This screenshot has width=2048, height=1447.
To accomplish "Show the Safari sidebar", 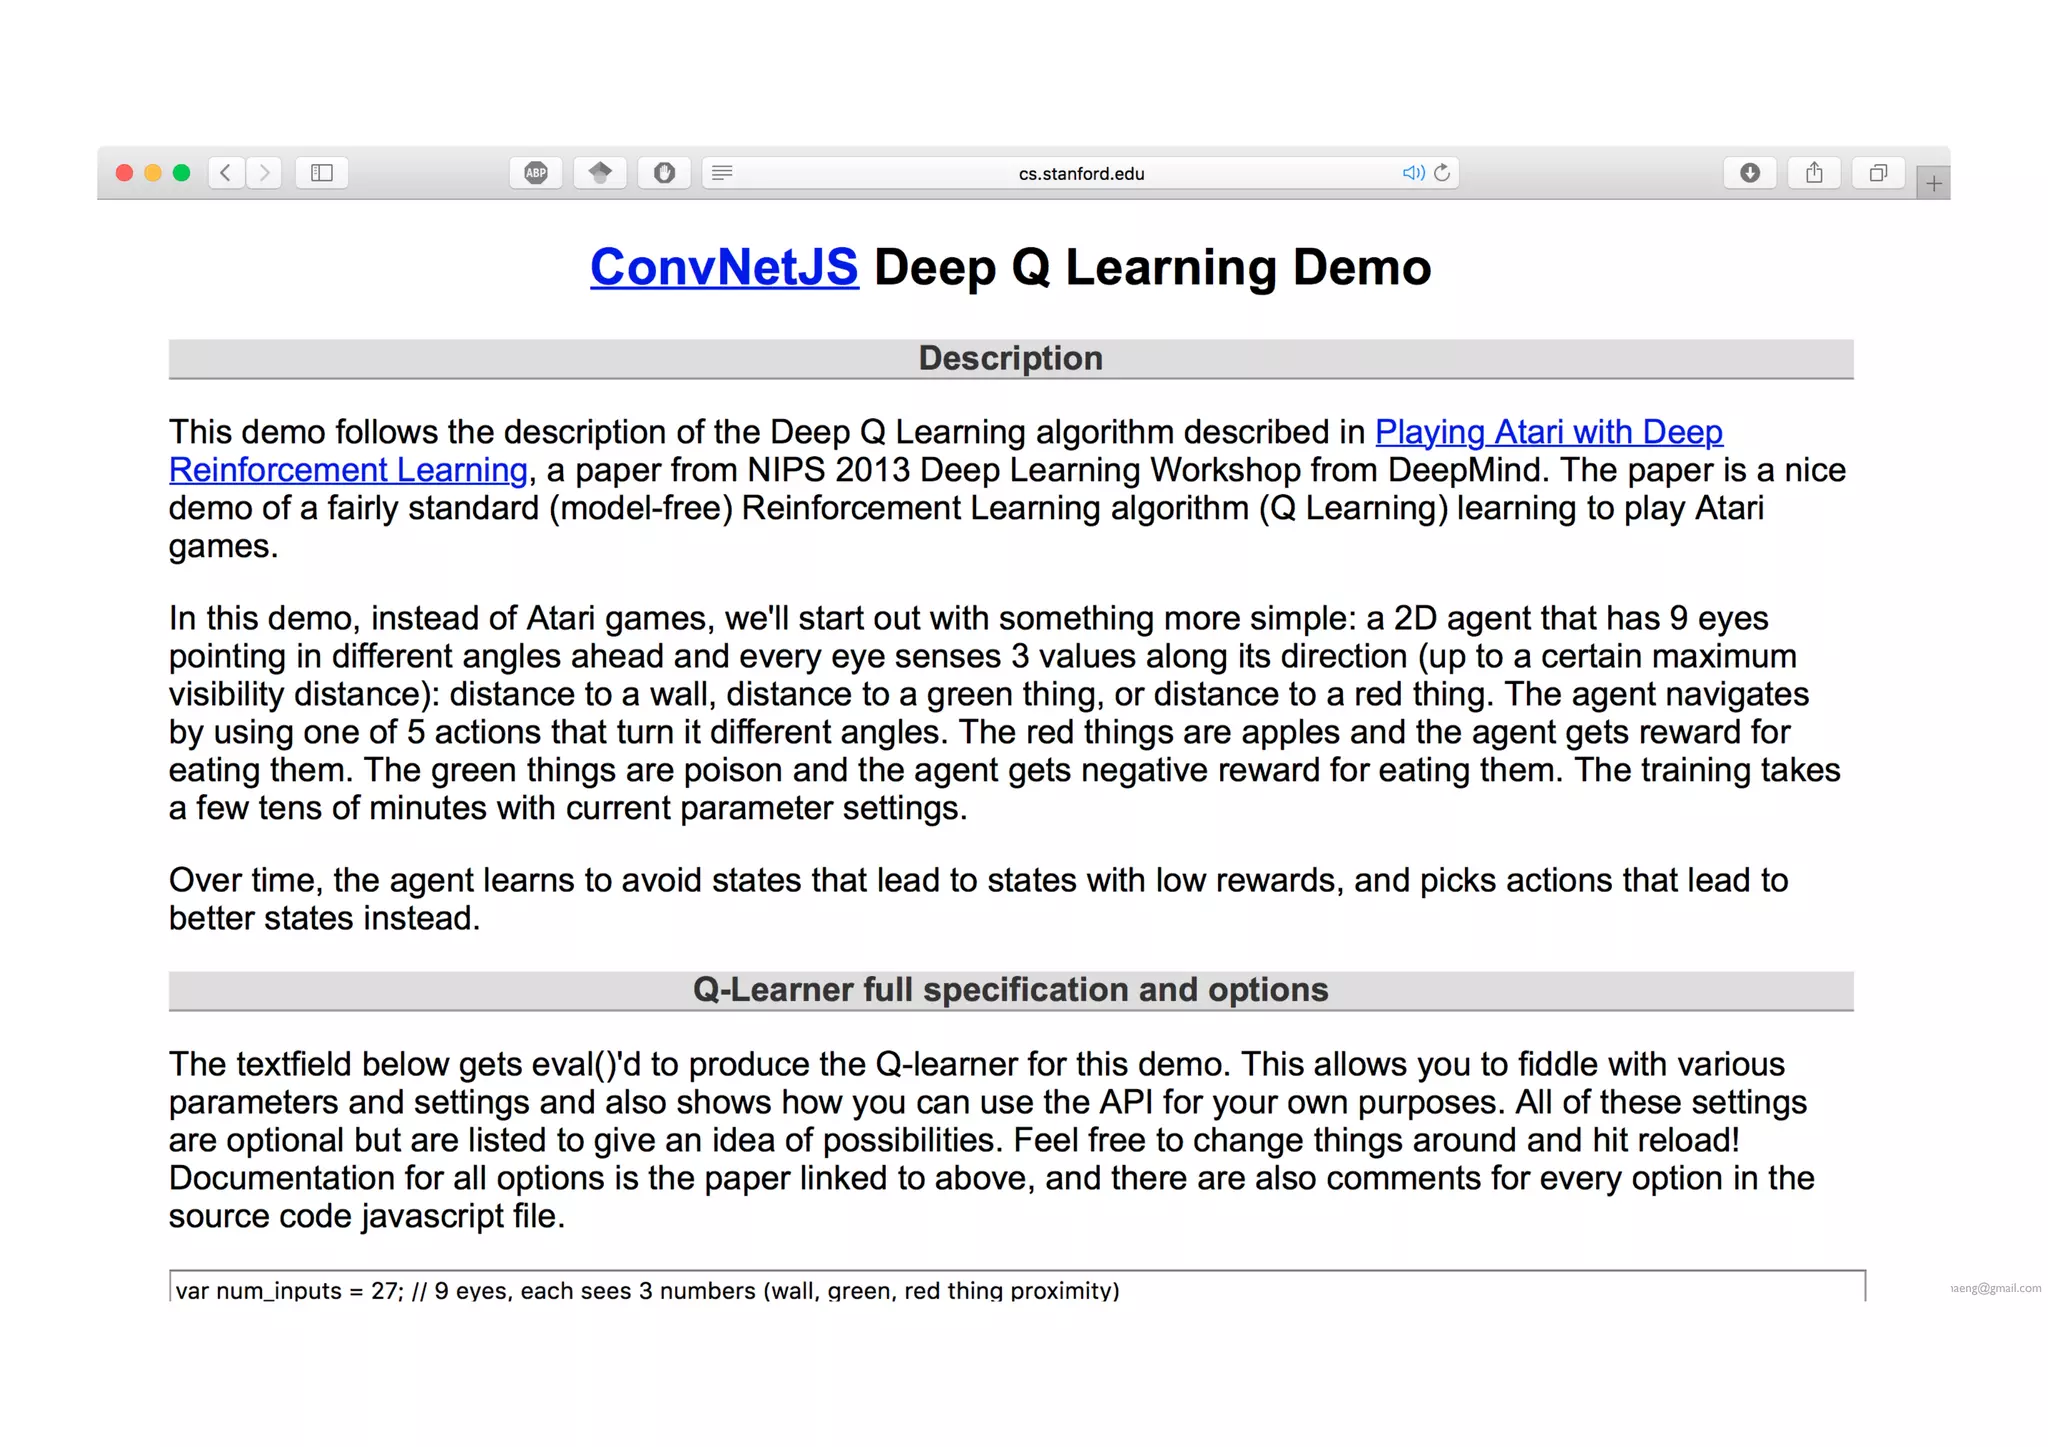I will click(x=322, y=173).
